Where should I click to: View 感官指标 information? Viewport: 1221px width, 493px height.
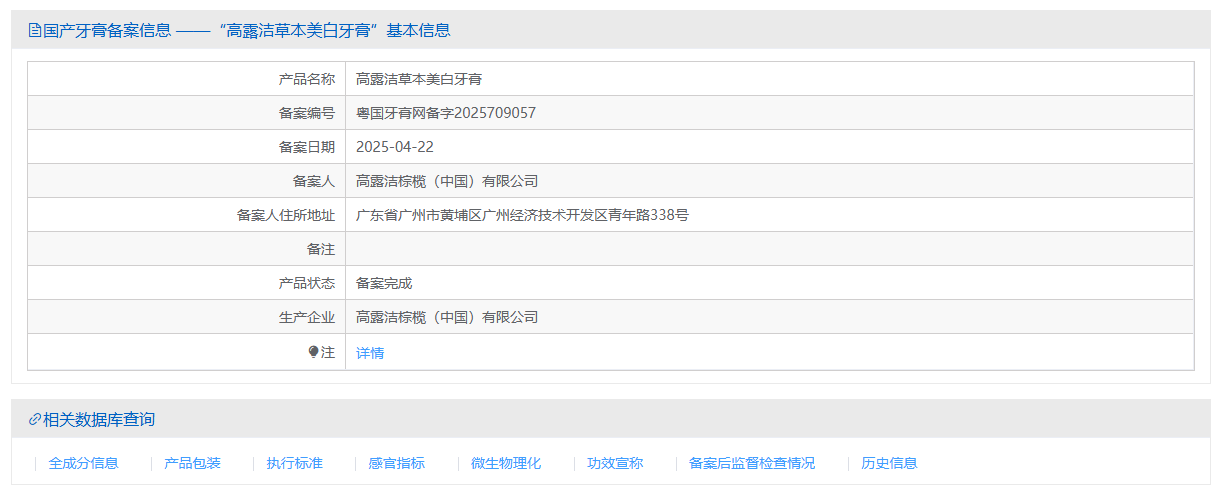(397, 463)
